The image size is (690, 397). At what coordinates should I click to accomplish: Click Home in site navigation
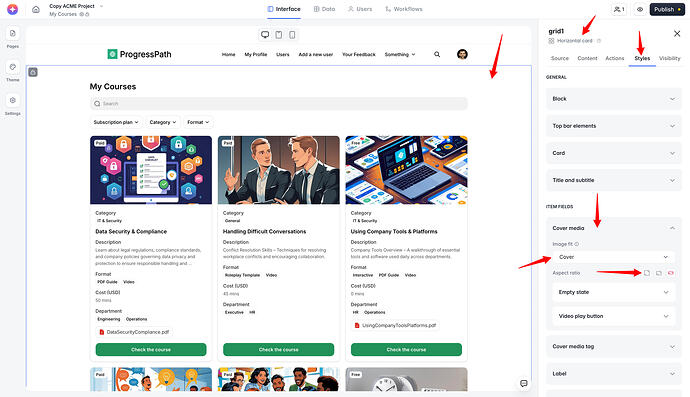click(x=228, y=55)
